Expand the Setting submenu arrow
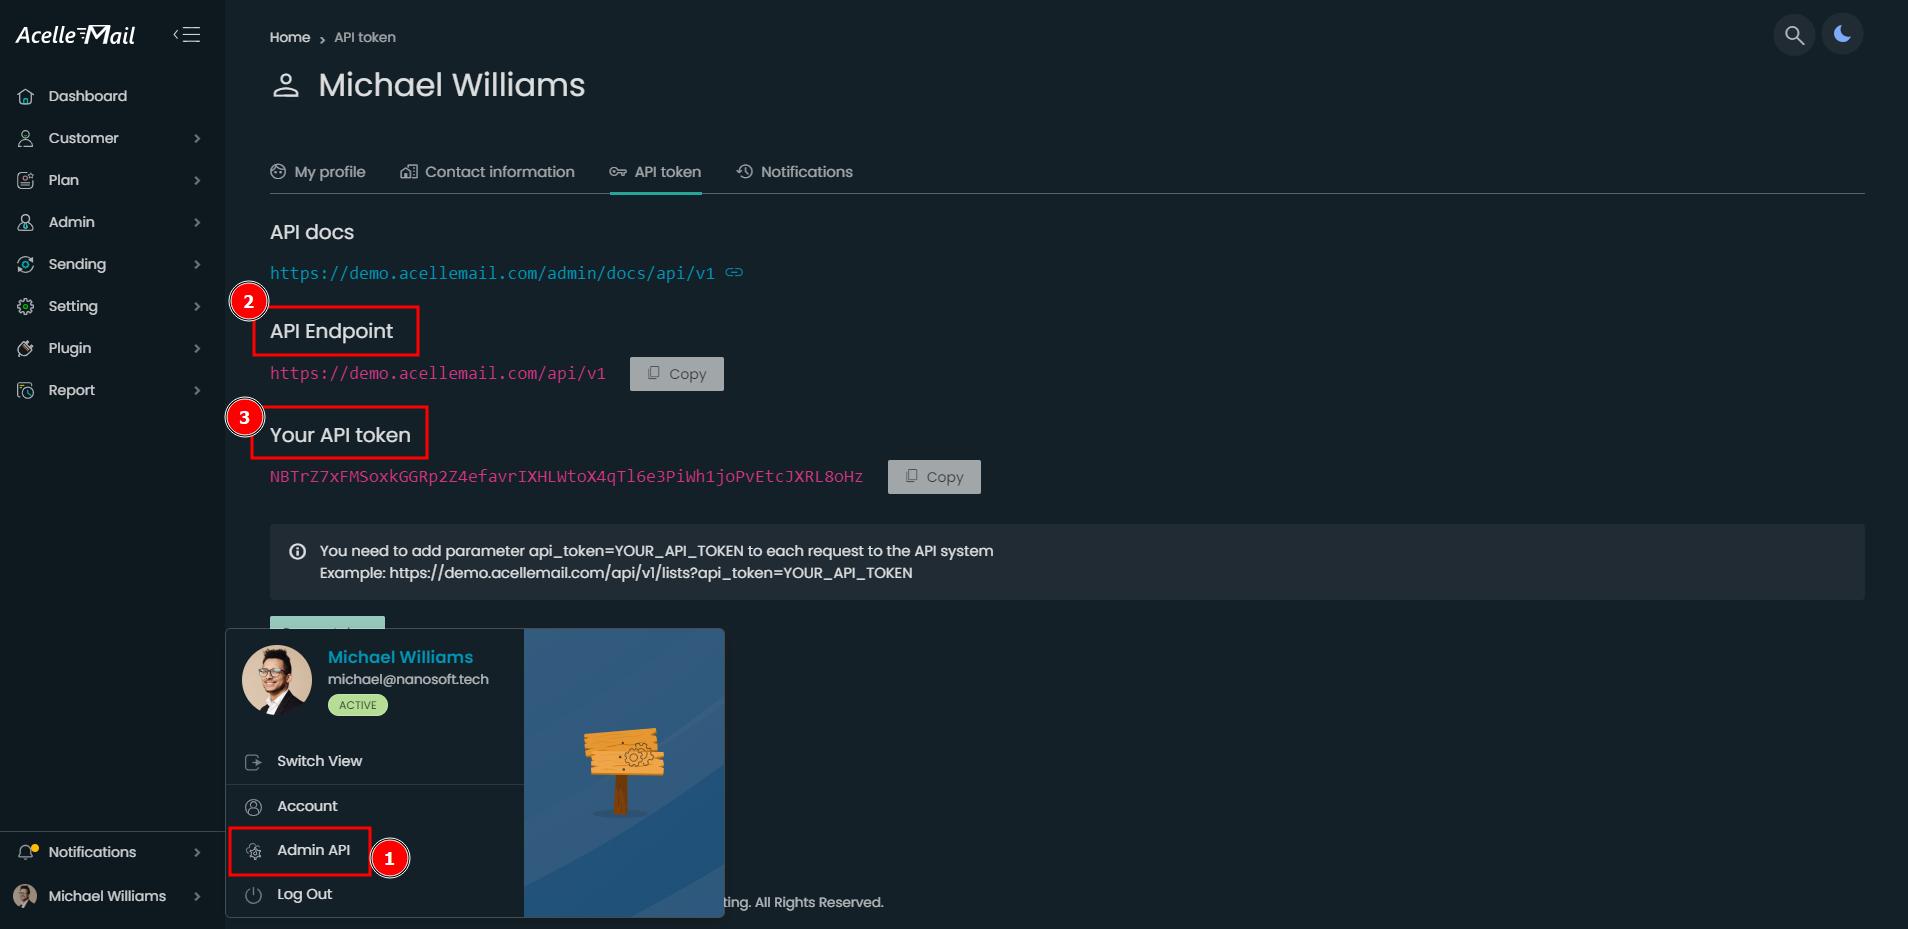The width and height of the screenshot is (1908, 929). pos(197,307)
